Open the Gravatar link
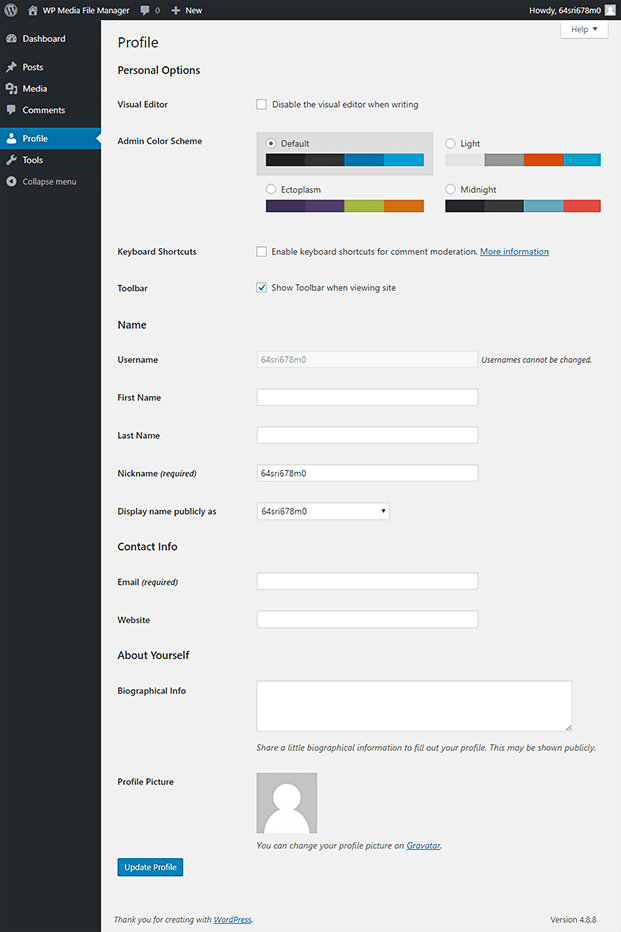This screenshot has height=932, width=621. [423, 845]
